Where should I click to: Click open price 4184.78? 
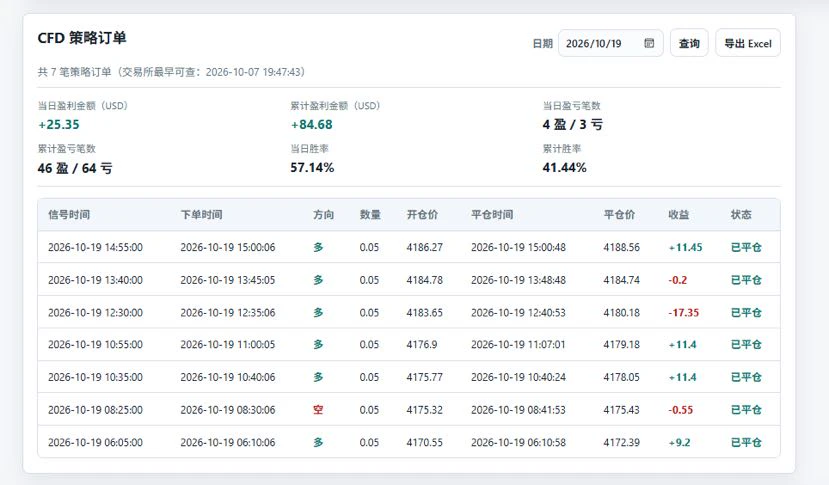click(x=425, y=280)
